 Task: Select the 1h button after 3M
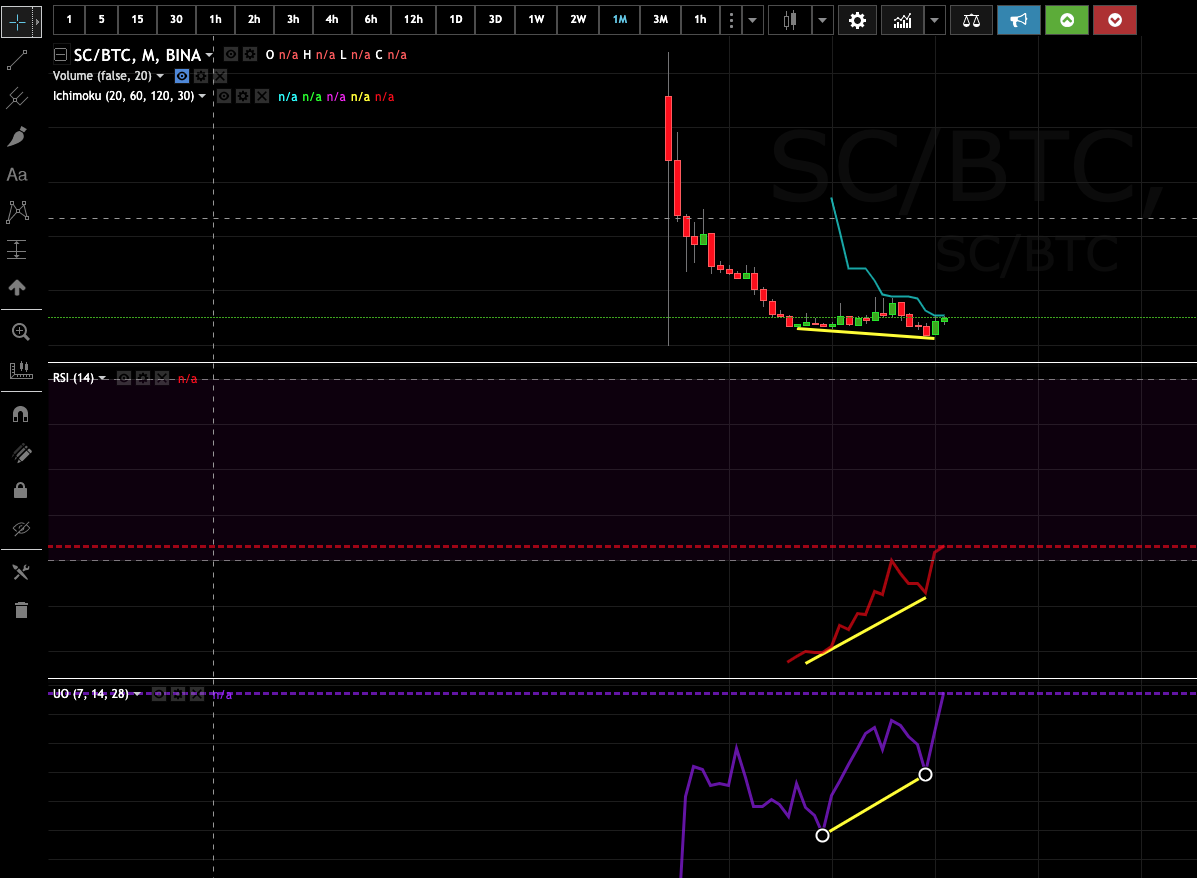700,20
